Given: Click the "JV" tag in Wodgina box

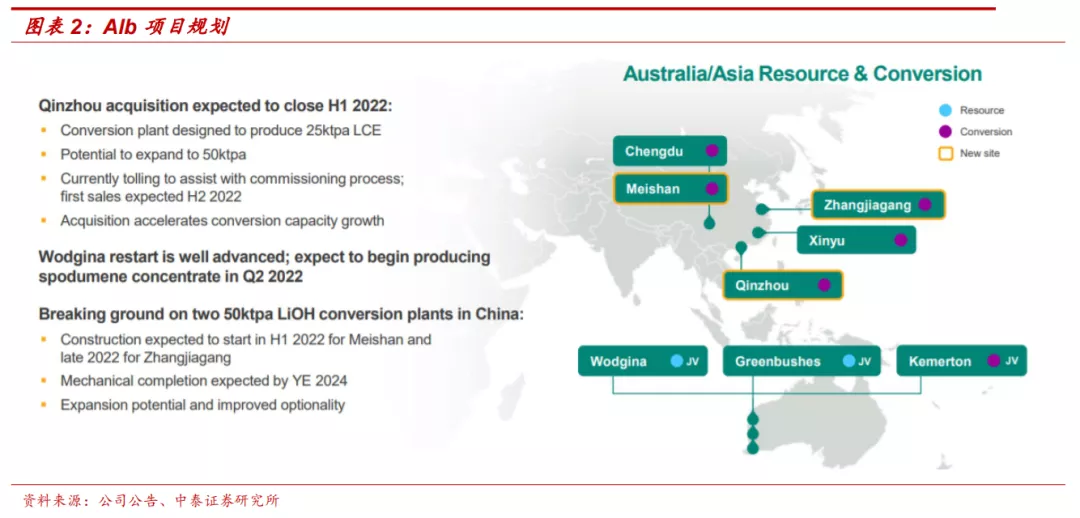Looking at the screenshot, I should [692, 361].
